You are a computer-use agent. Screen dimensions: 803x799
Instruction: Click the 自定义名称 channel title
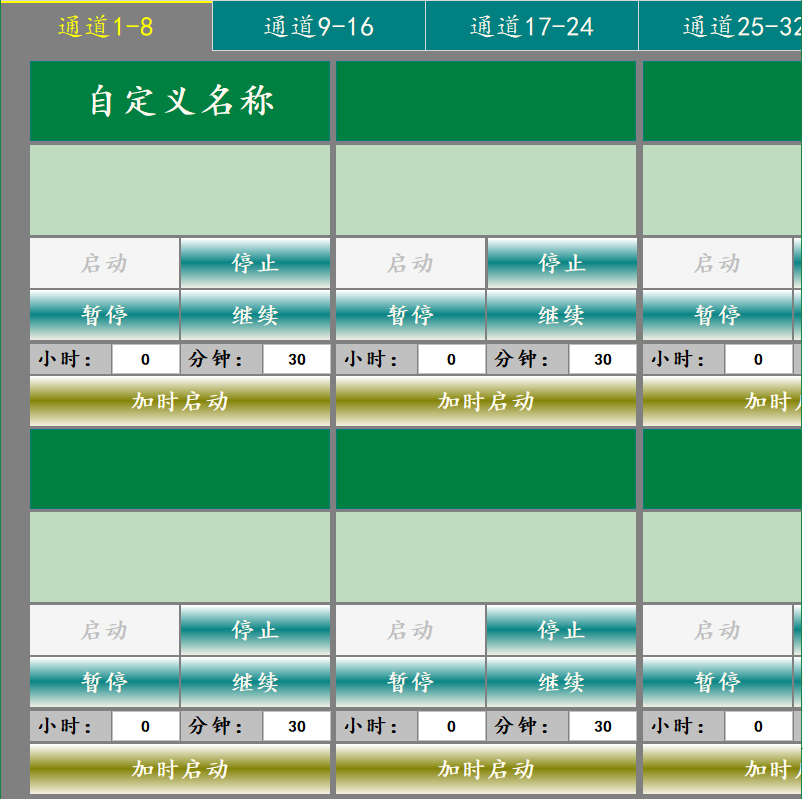click(180, 101)
